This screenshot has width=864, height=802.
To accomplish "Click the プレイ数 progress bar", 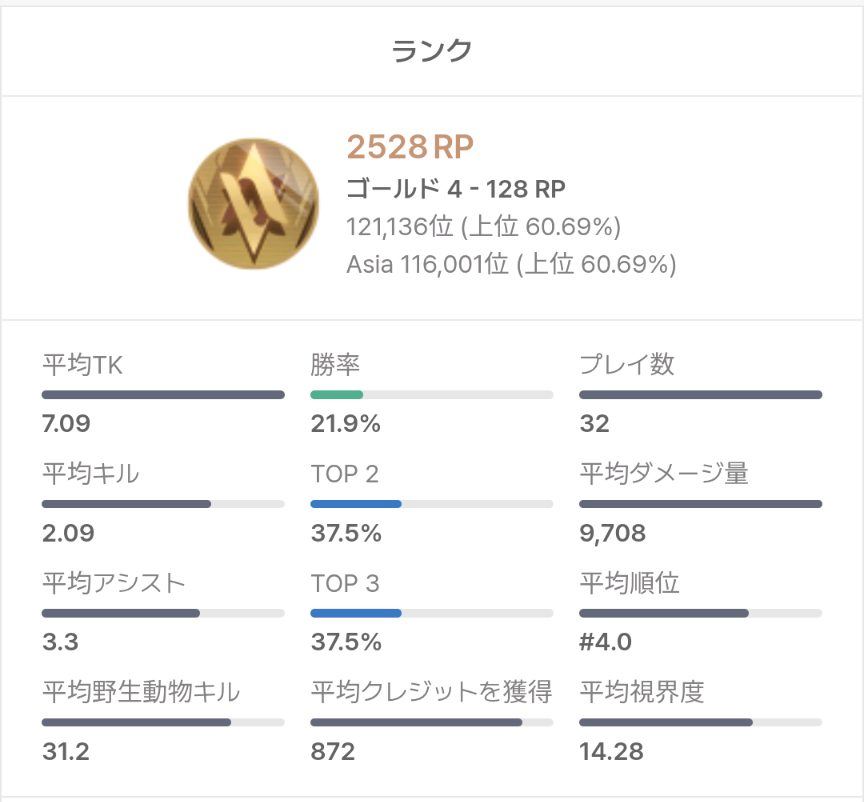I will [700, 395].
